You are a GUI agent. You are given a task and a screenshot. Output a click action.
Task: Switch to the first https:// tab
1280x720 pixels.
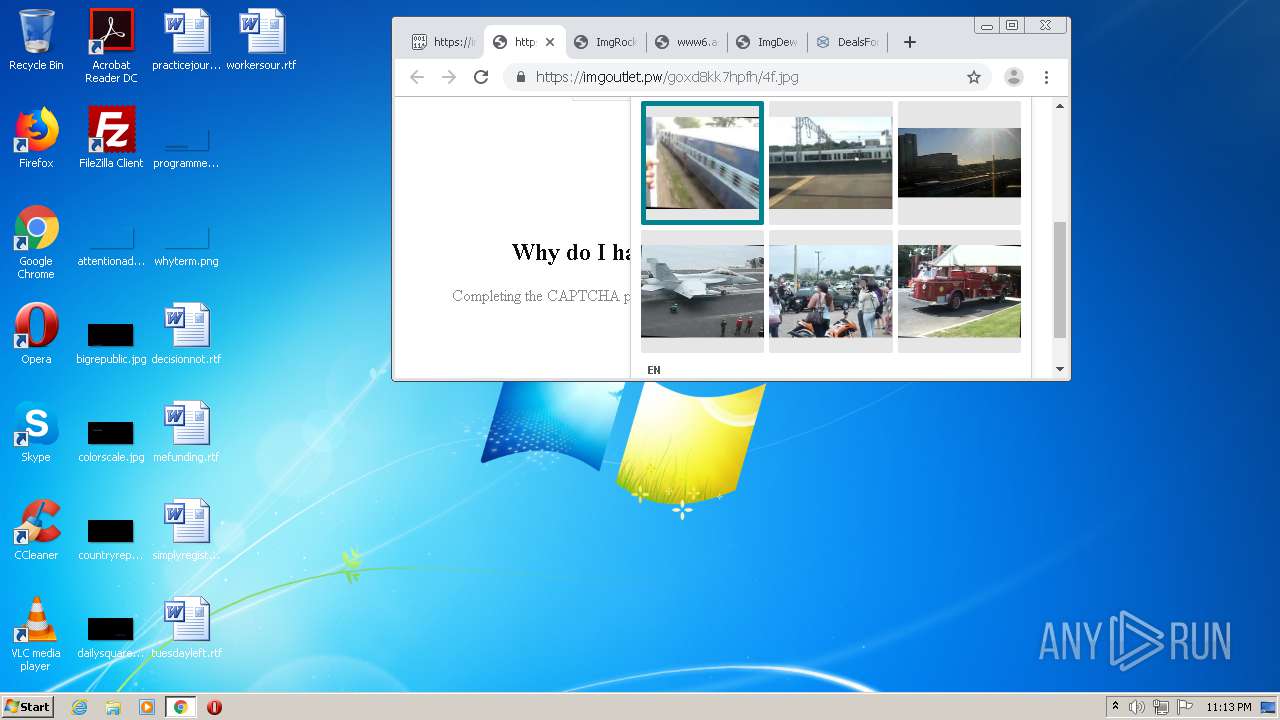point(443,42)
